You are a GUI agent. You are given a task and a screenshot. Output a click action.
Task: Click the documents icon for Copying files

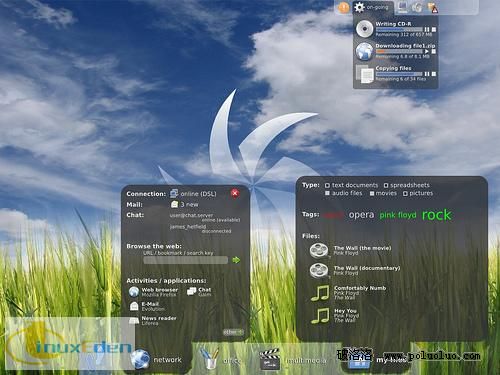365,74
